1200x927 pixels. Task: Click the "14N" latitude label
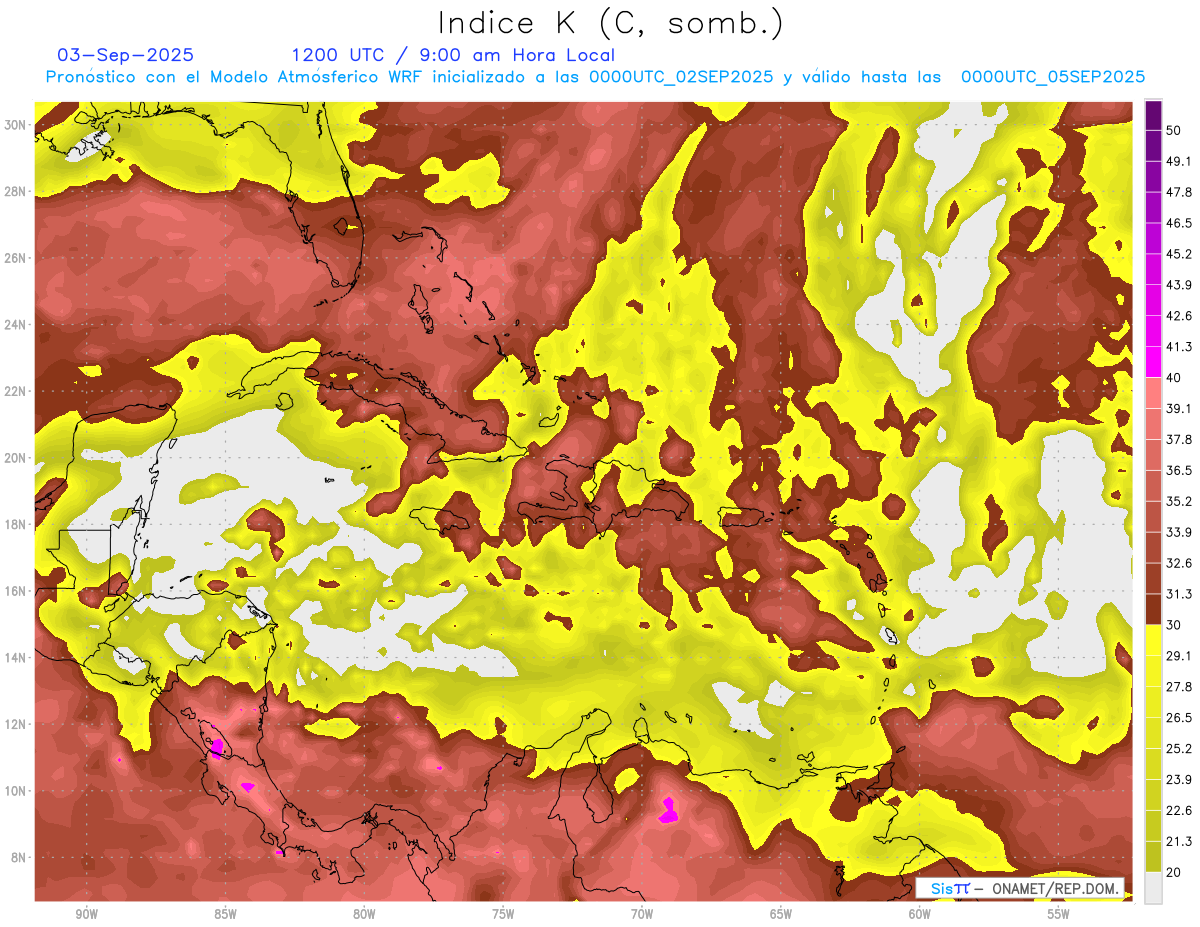pyautogui.click(x=16, y=658)
